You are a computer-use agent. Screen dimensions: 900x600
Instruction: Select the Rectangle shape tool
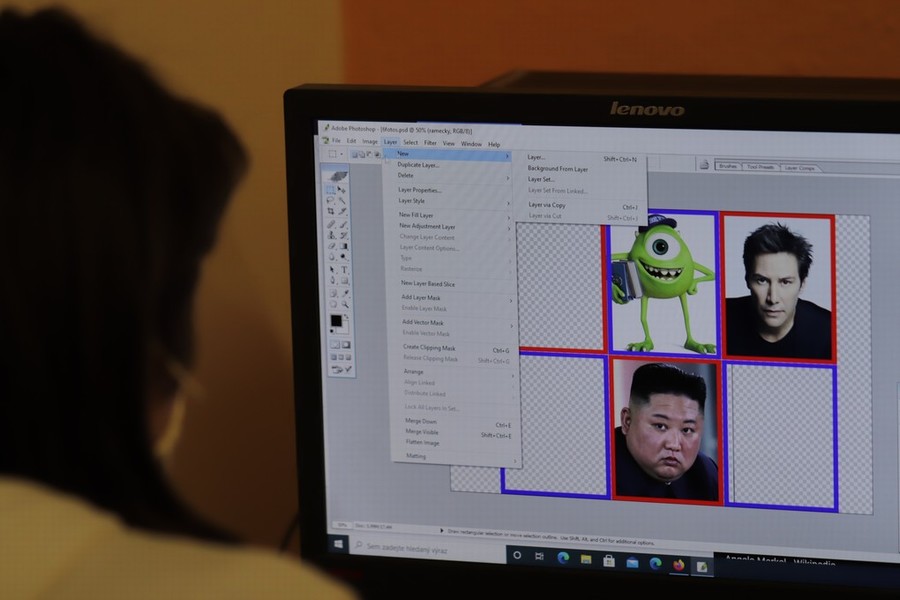(x=343, y=280)
